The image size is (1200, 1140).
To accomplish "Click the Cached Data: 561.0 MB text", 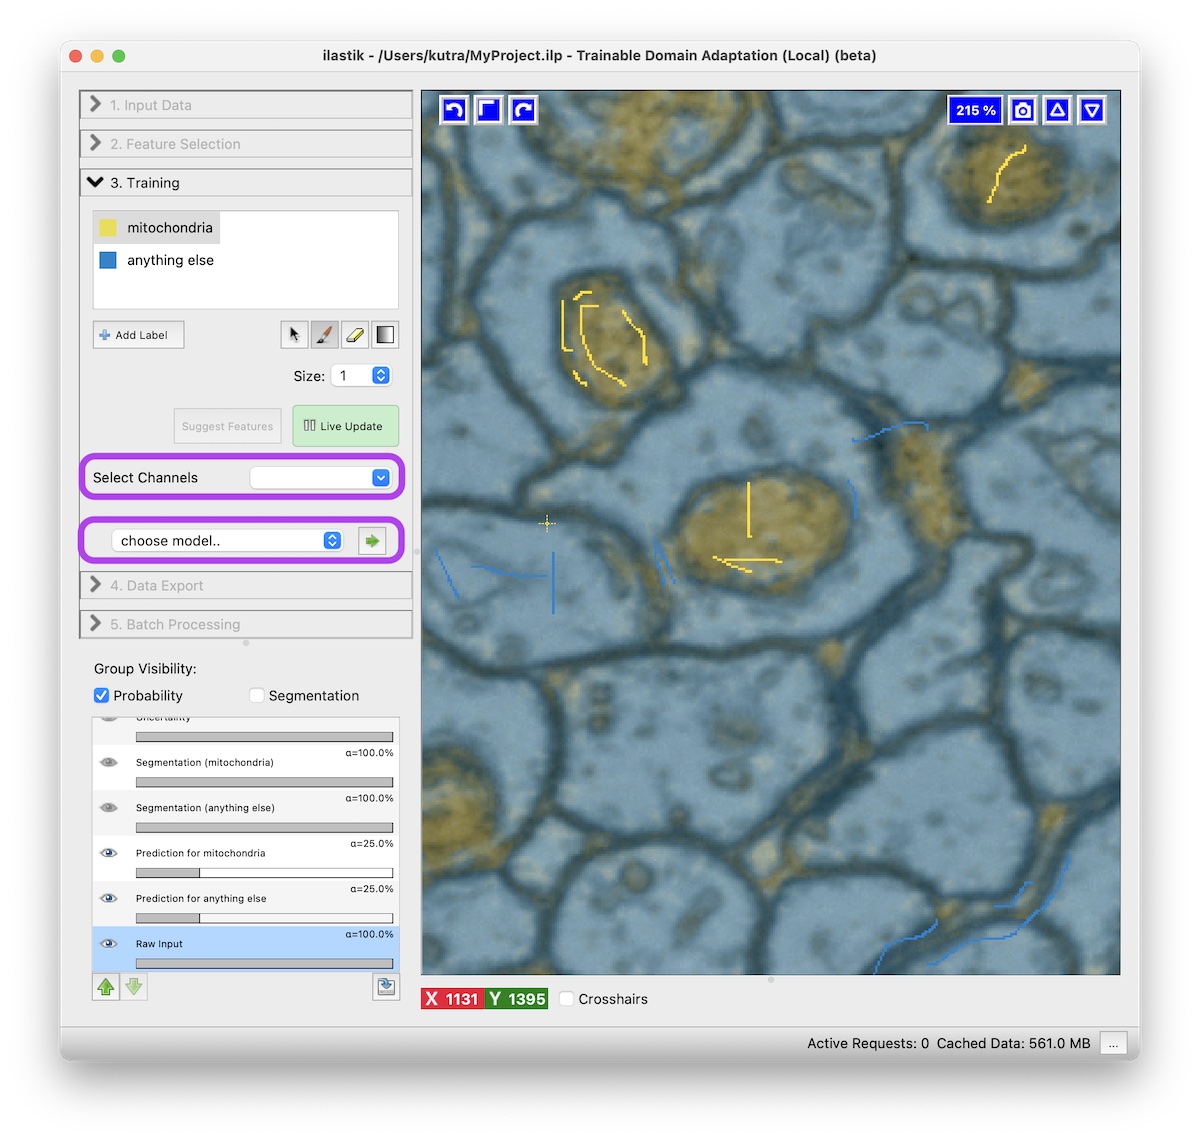I will click(1013, 1043).
